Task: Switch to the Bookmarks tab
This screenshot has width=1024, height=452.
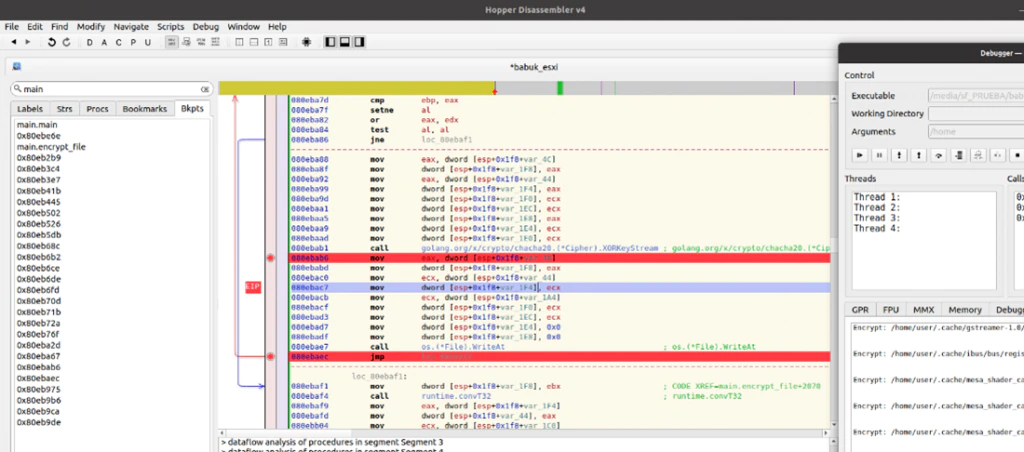Action: (x=145, y=109)
